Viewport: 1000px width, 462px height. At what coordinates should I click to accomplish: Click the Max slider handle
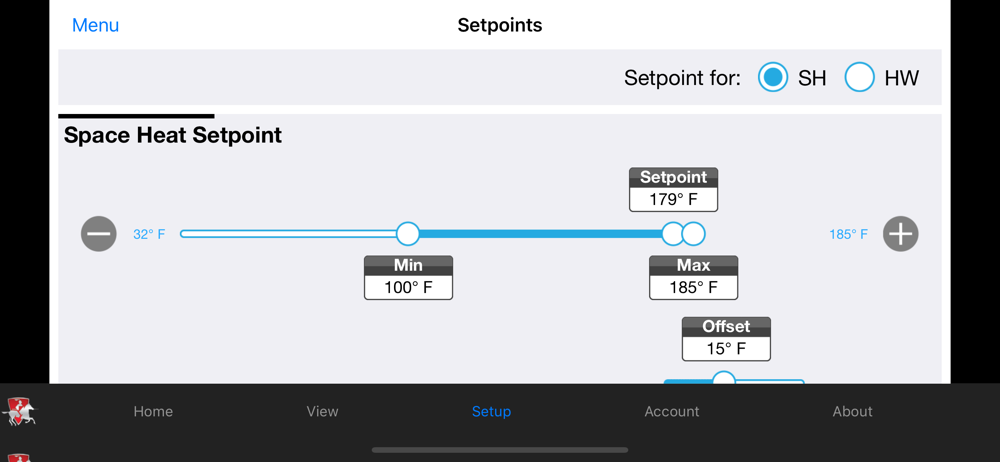click(x=695, y=234)
